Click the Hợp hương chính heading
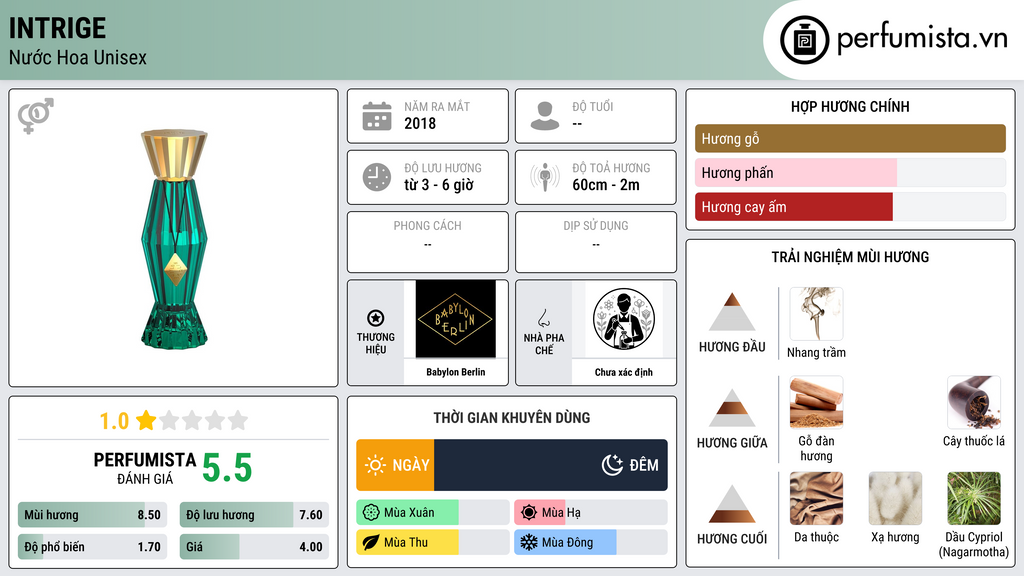1024x576 pixels. pyautogui.click(x=850, y=106)
